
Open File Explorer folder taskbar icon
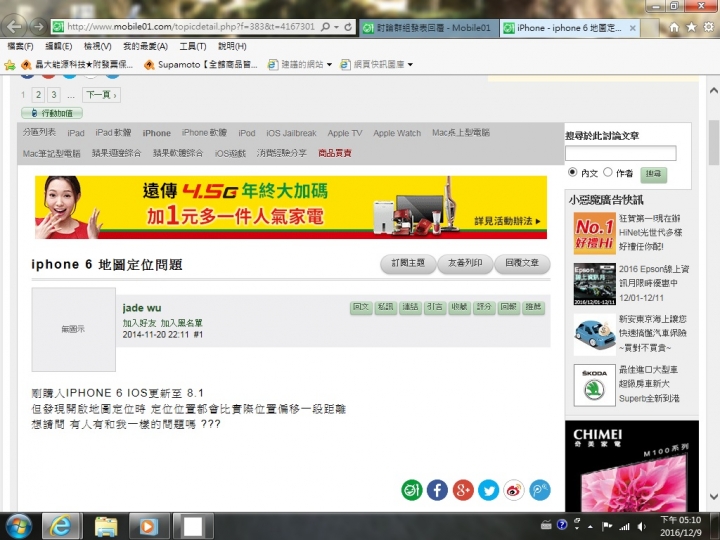coord(106,526)
